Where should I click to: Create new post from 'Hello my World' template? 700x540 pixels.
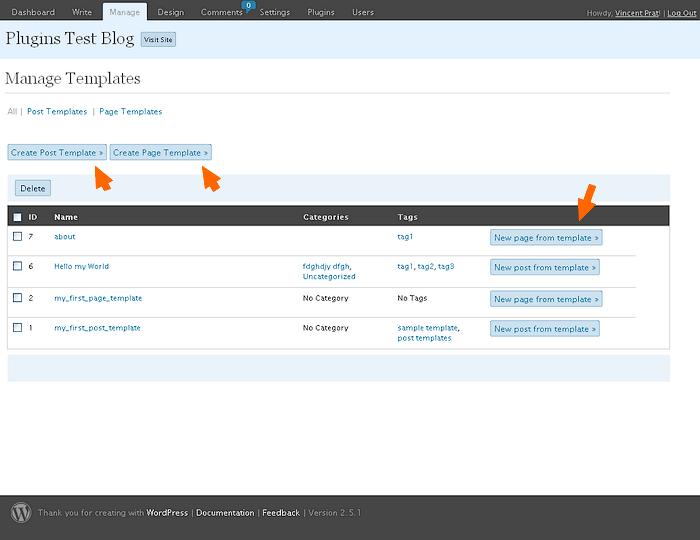[545, 267]
